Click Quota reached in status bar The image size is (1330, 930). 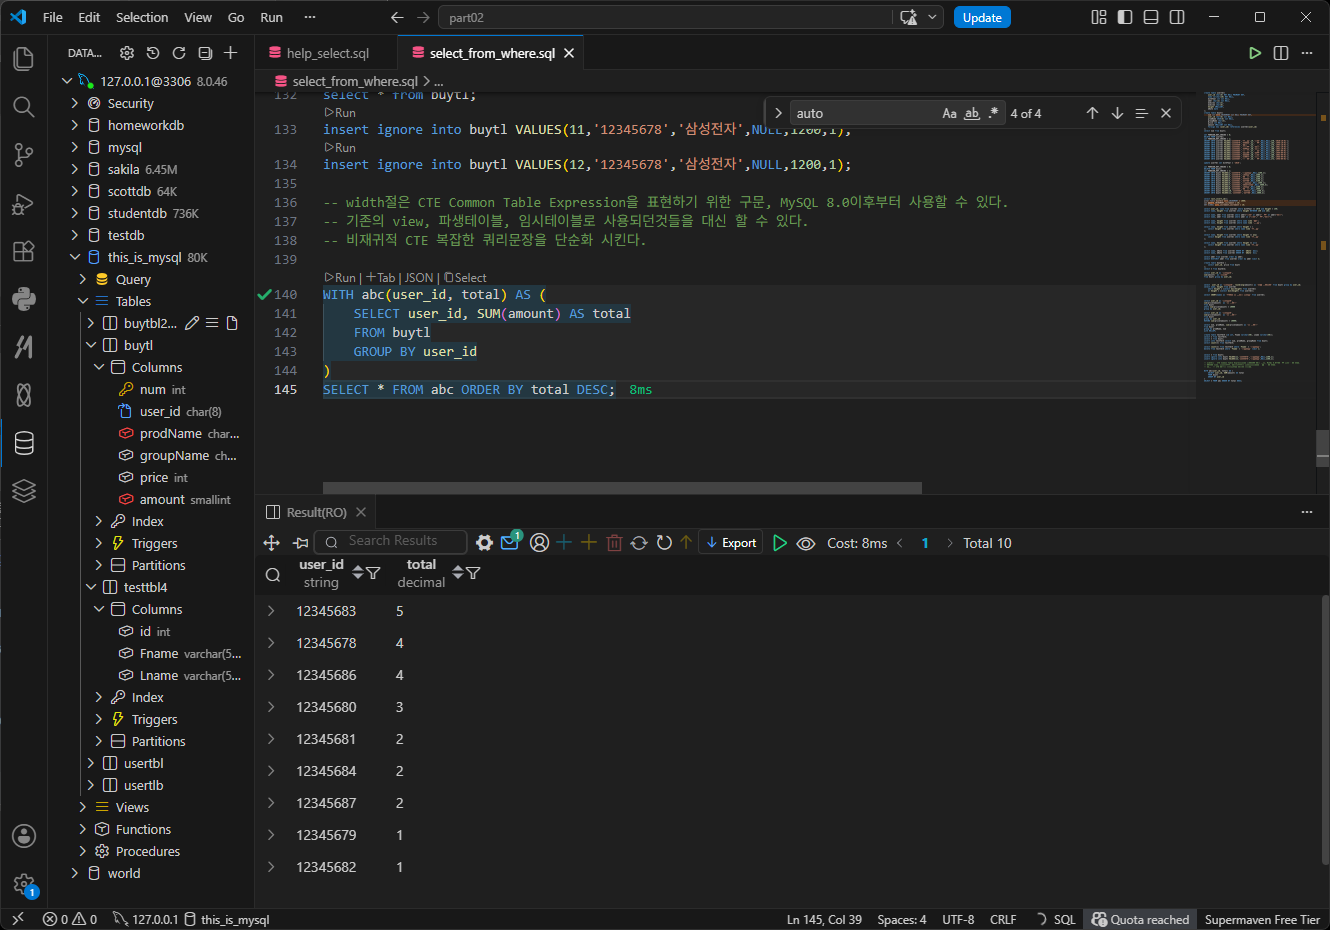pos(1140,920)
